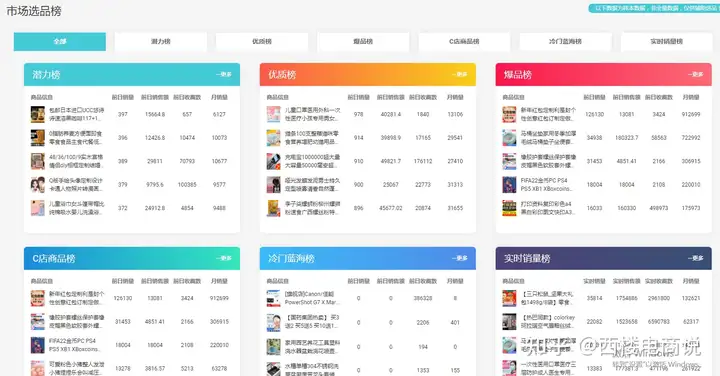
Task: Click the 前日收藏数 column header in 爆品榜
Action: pyautogui.click(x=659, y=97)
